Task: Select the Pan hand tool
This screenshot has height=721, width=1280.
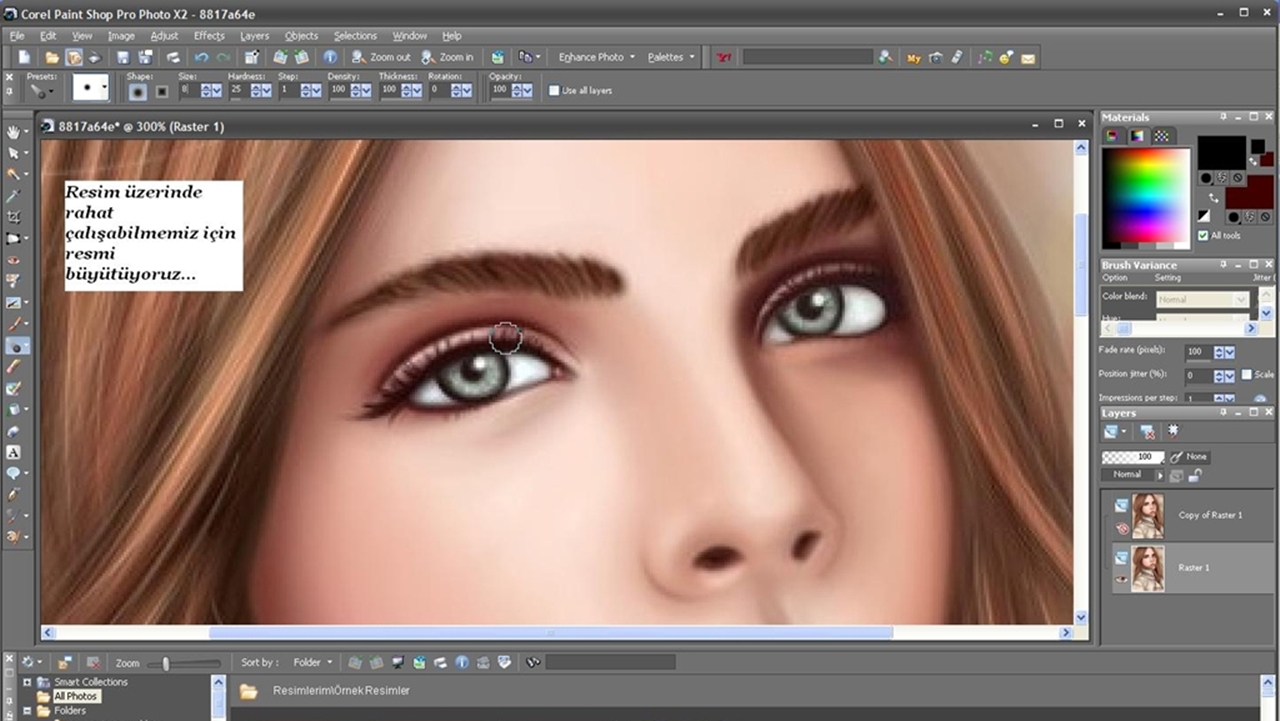Action: (x=14, y=132)
